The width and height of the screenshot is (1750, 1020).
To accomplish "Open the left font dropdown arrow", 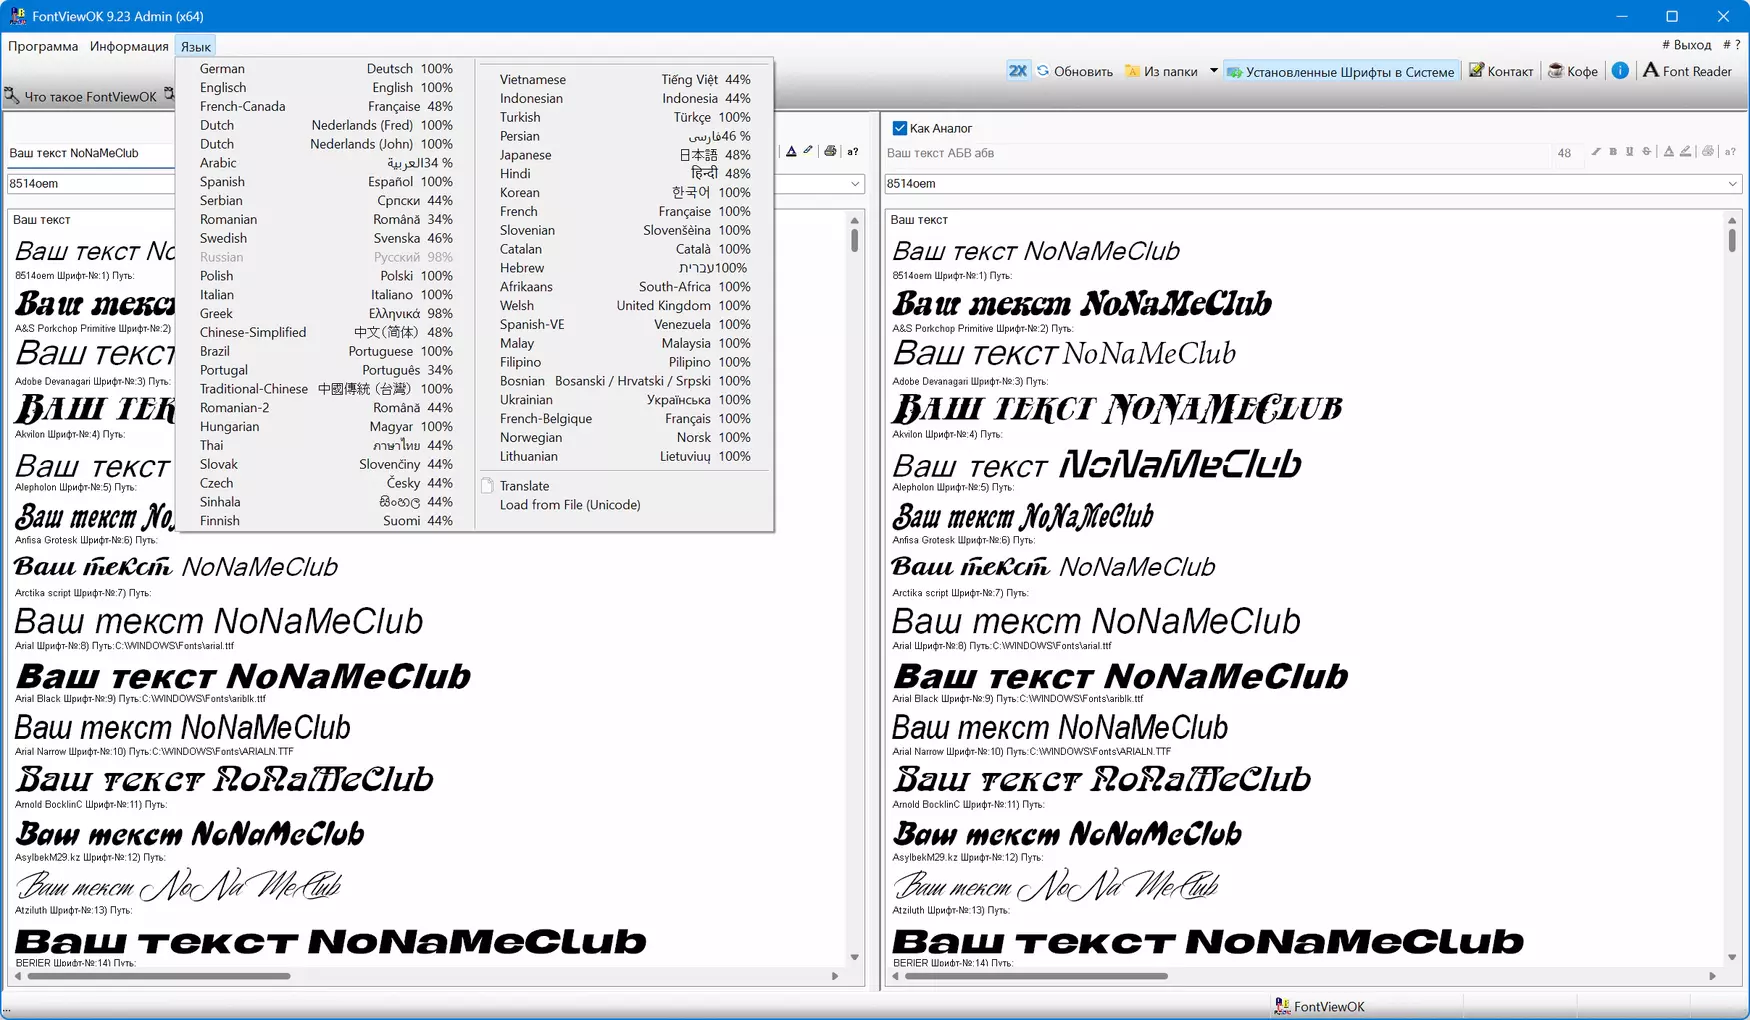I will tap(855, 184).
